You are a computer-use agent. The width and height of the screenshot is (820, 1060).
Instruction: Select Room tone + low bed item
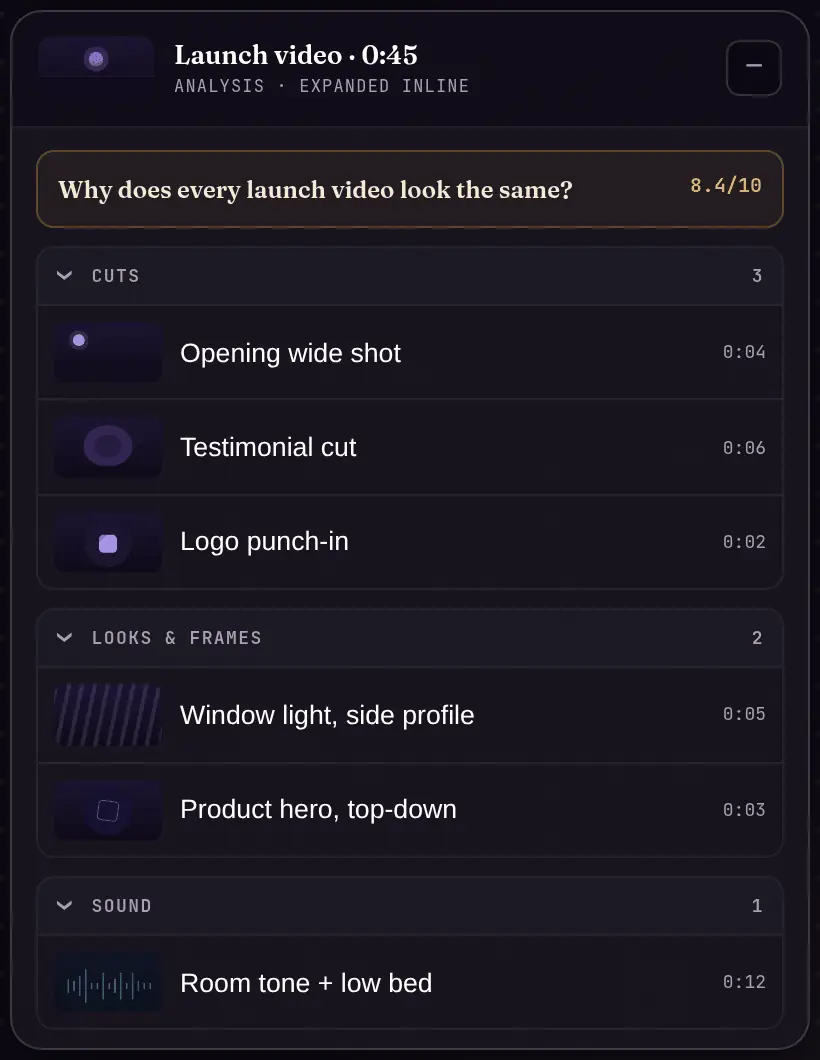[410, 982]
